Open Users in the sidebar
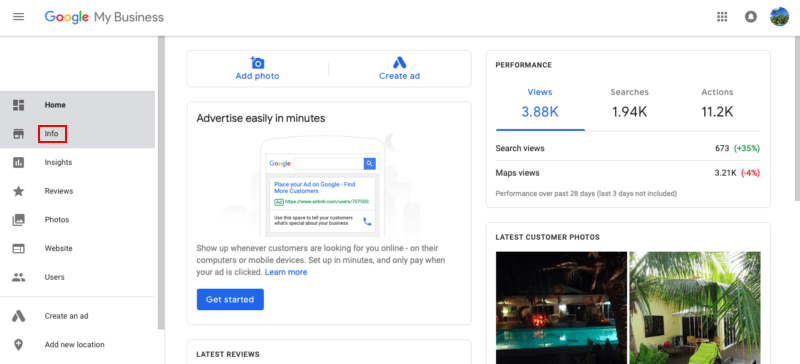Image resolution: width=800 pixels, height=364 pixels. click(x=55, y=277)
